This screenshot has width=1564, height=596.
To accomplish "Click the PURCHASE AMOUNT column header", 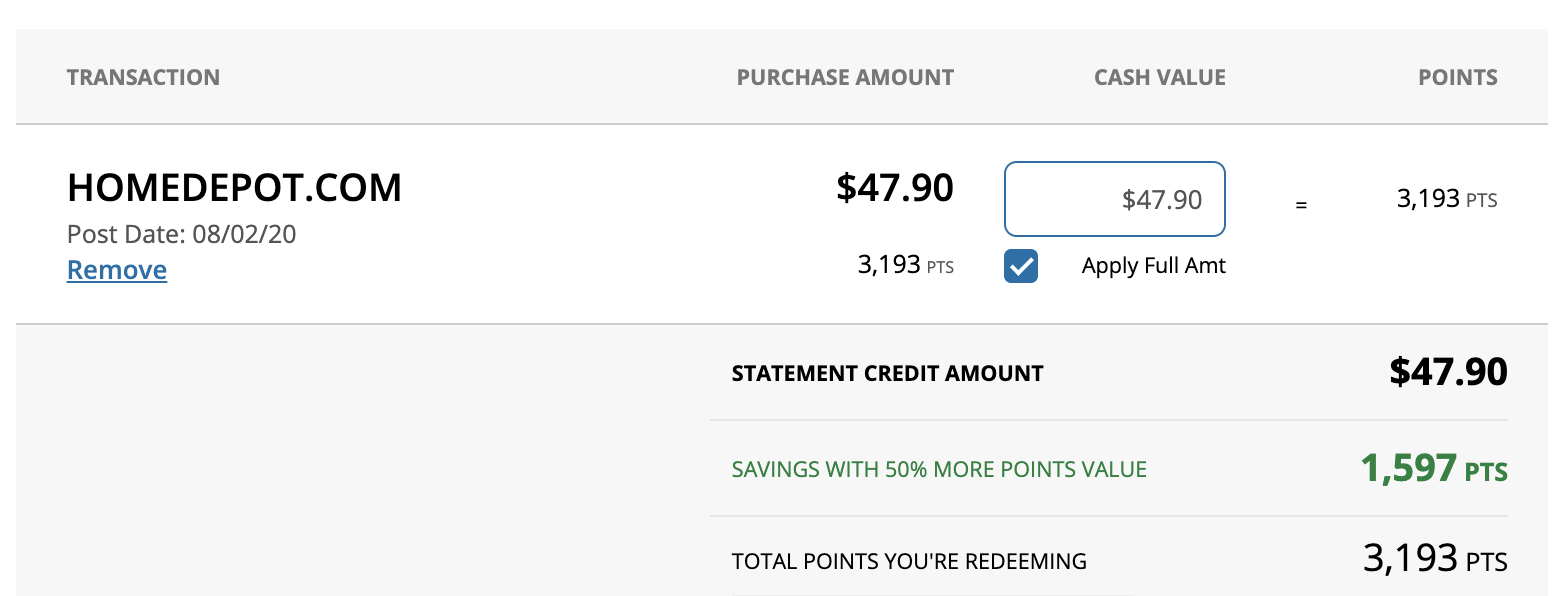I will coord(845,78).
